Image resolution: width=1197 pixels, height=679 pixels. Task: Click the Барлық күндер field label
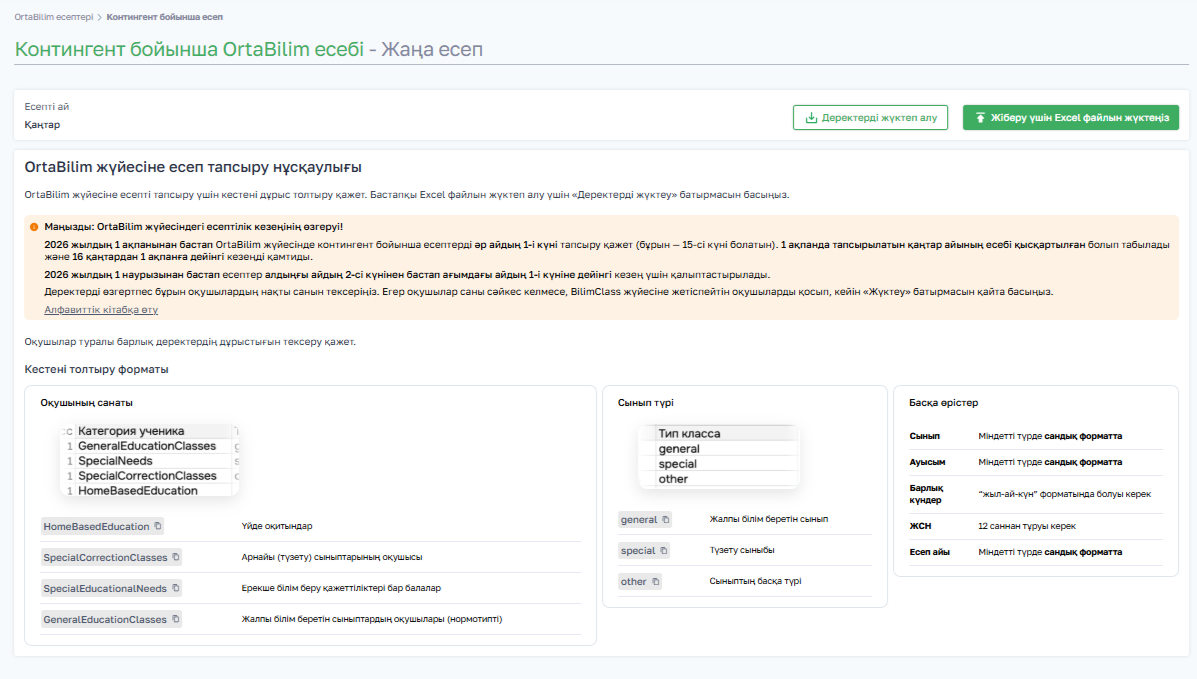click(927, 494)
